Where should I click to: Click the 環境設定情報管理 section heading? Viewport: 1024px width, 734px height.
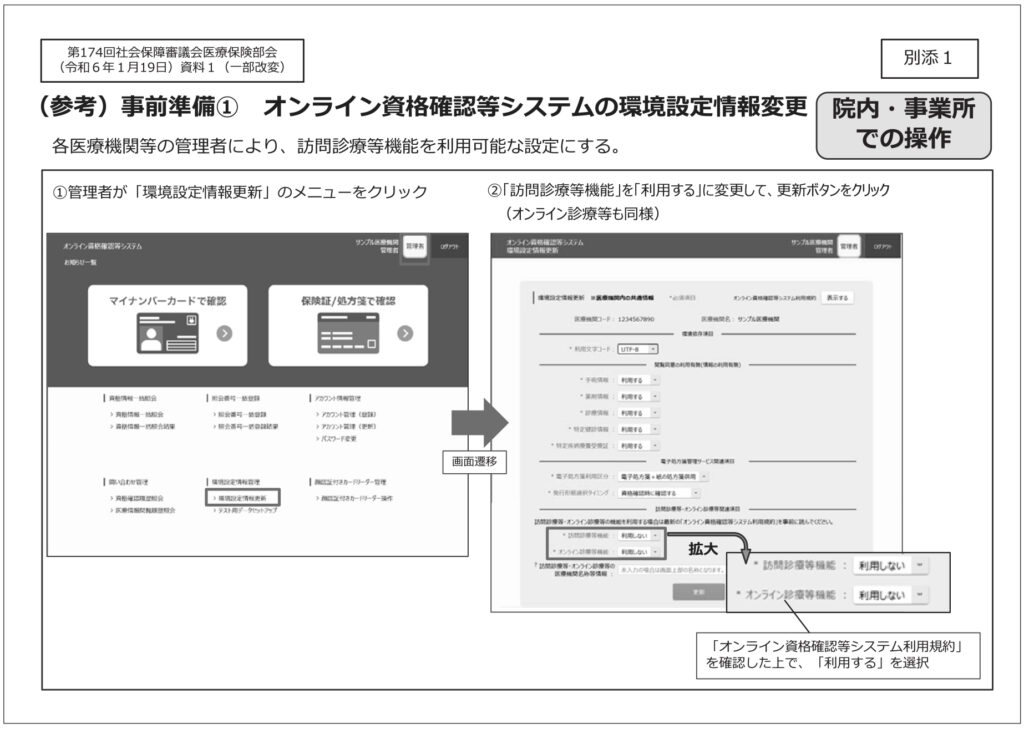click(x=236, y=482)
